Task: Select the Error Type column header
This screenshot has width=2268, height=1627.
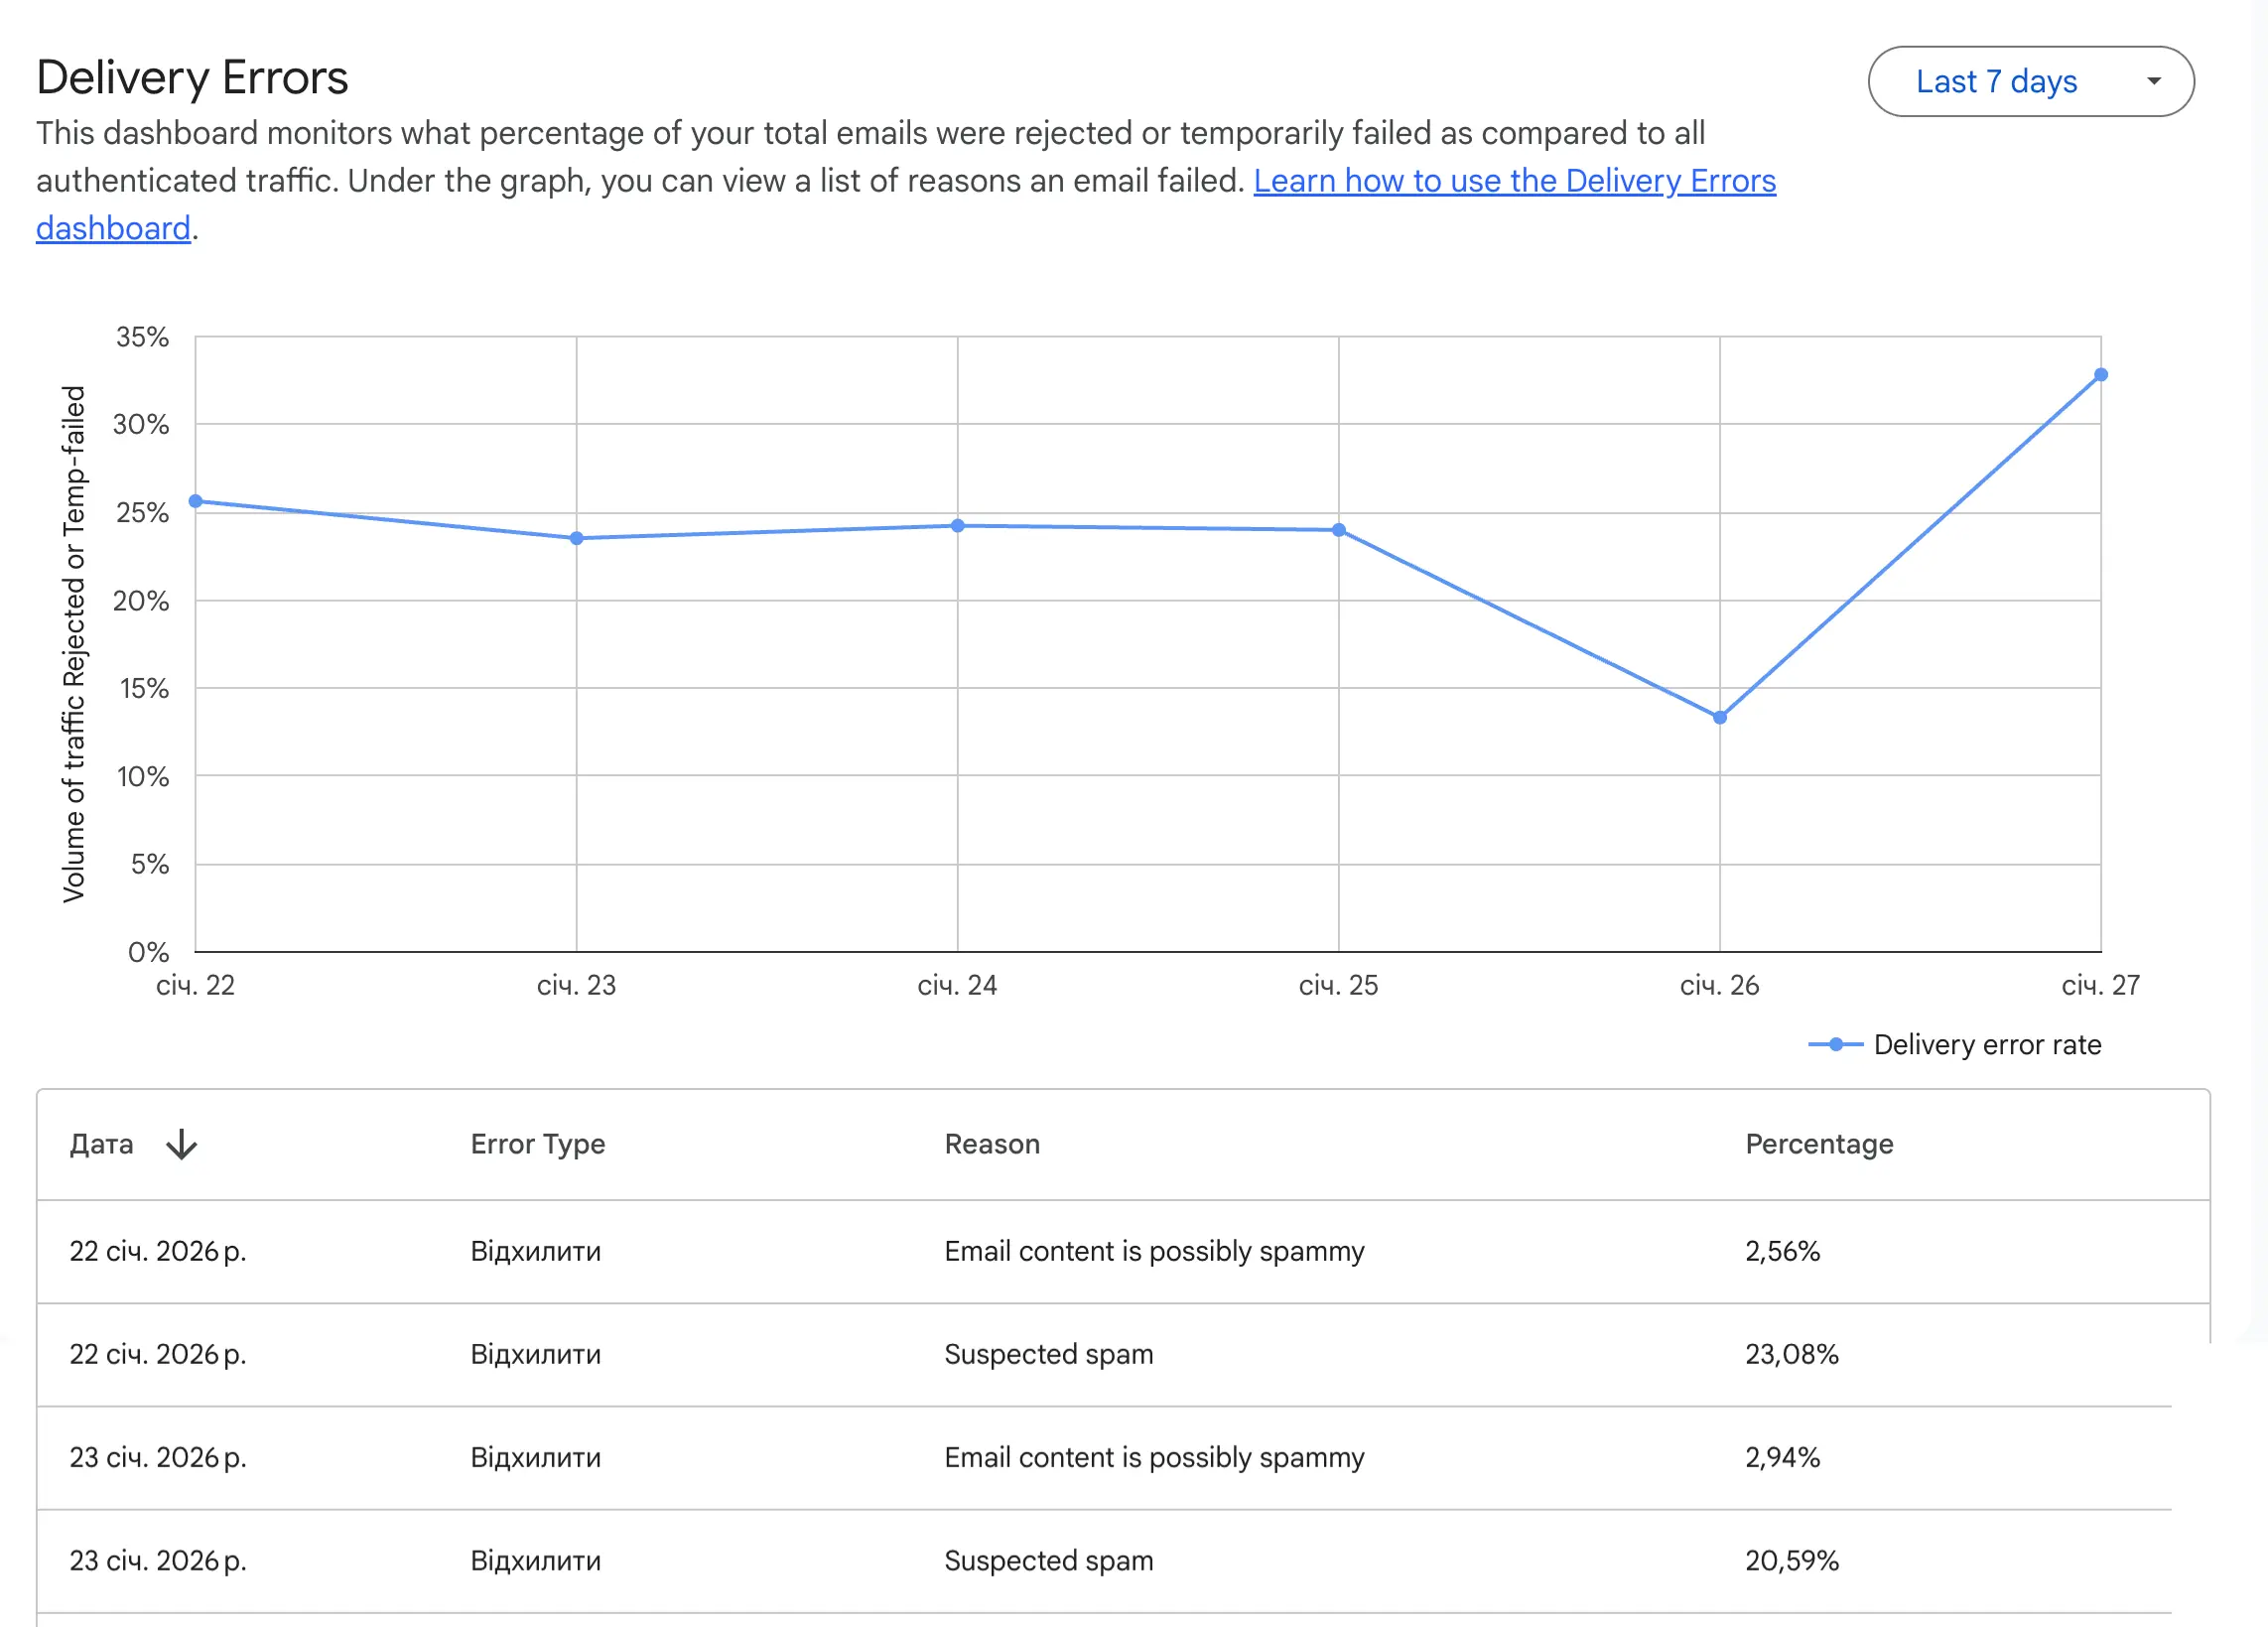Action: point(537,1144)
